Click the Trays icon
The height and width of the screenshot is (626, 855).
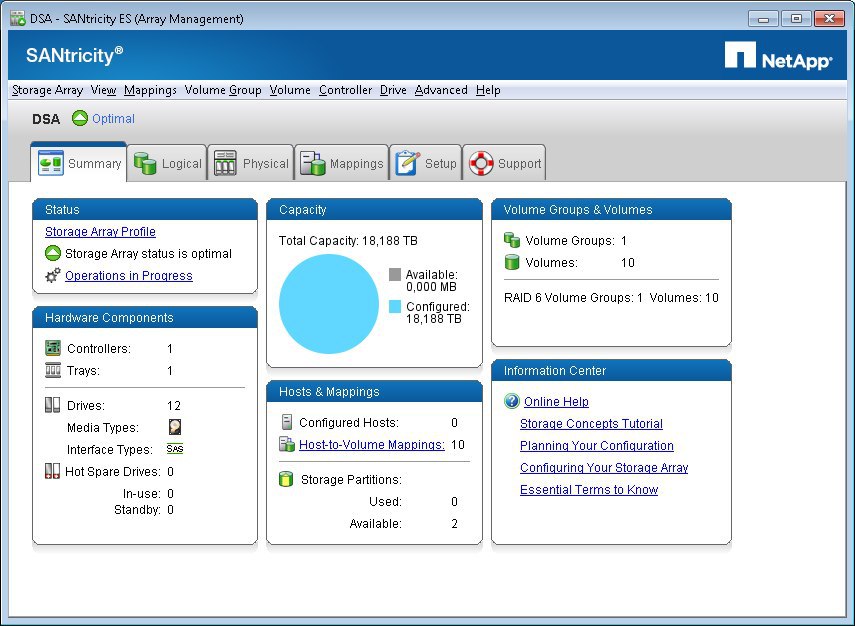coord(53,370)
